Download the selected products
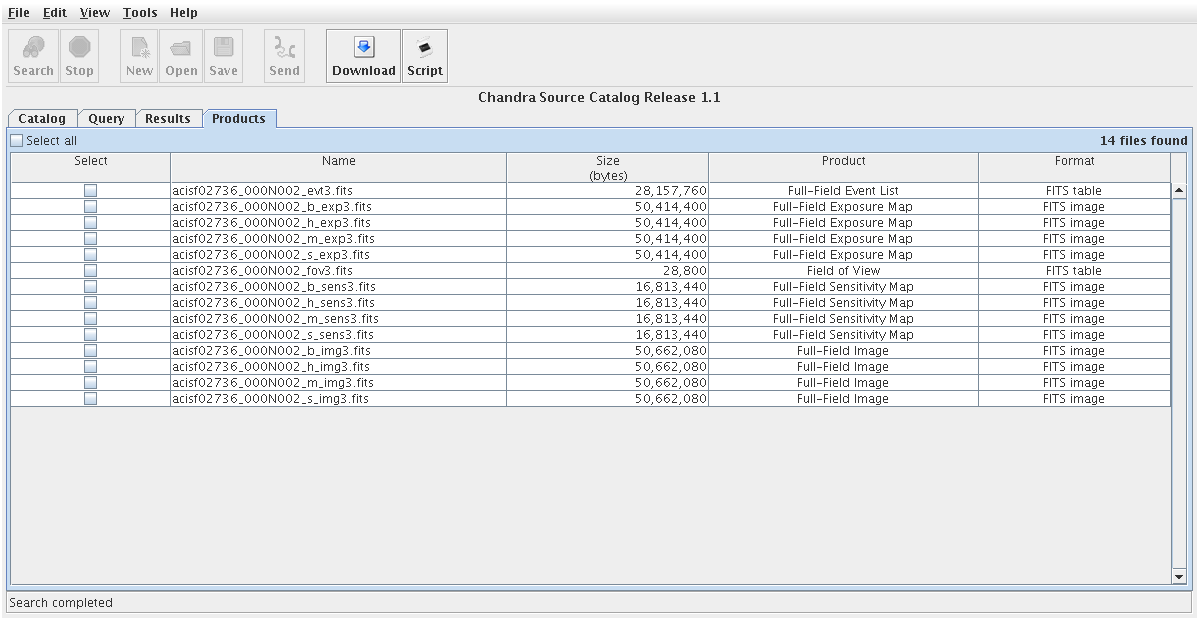 point(363,56)
